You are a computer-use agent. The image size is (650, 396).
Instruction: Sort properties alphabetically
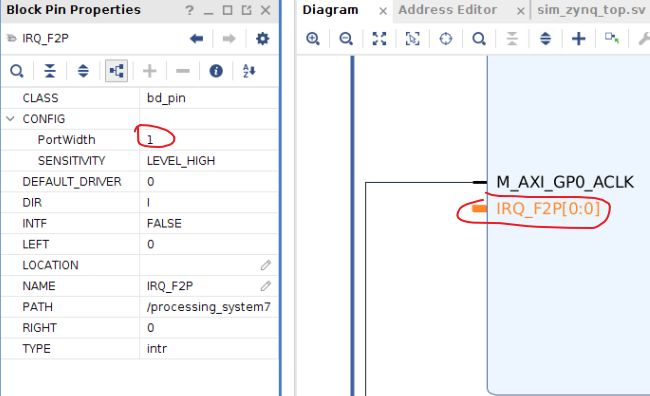(249, 71)
